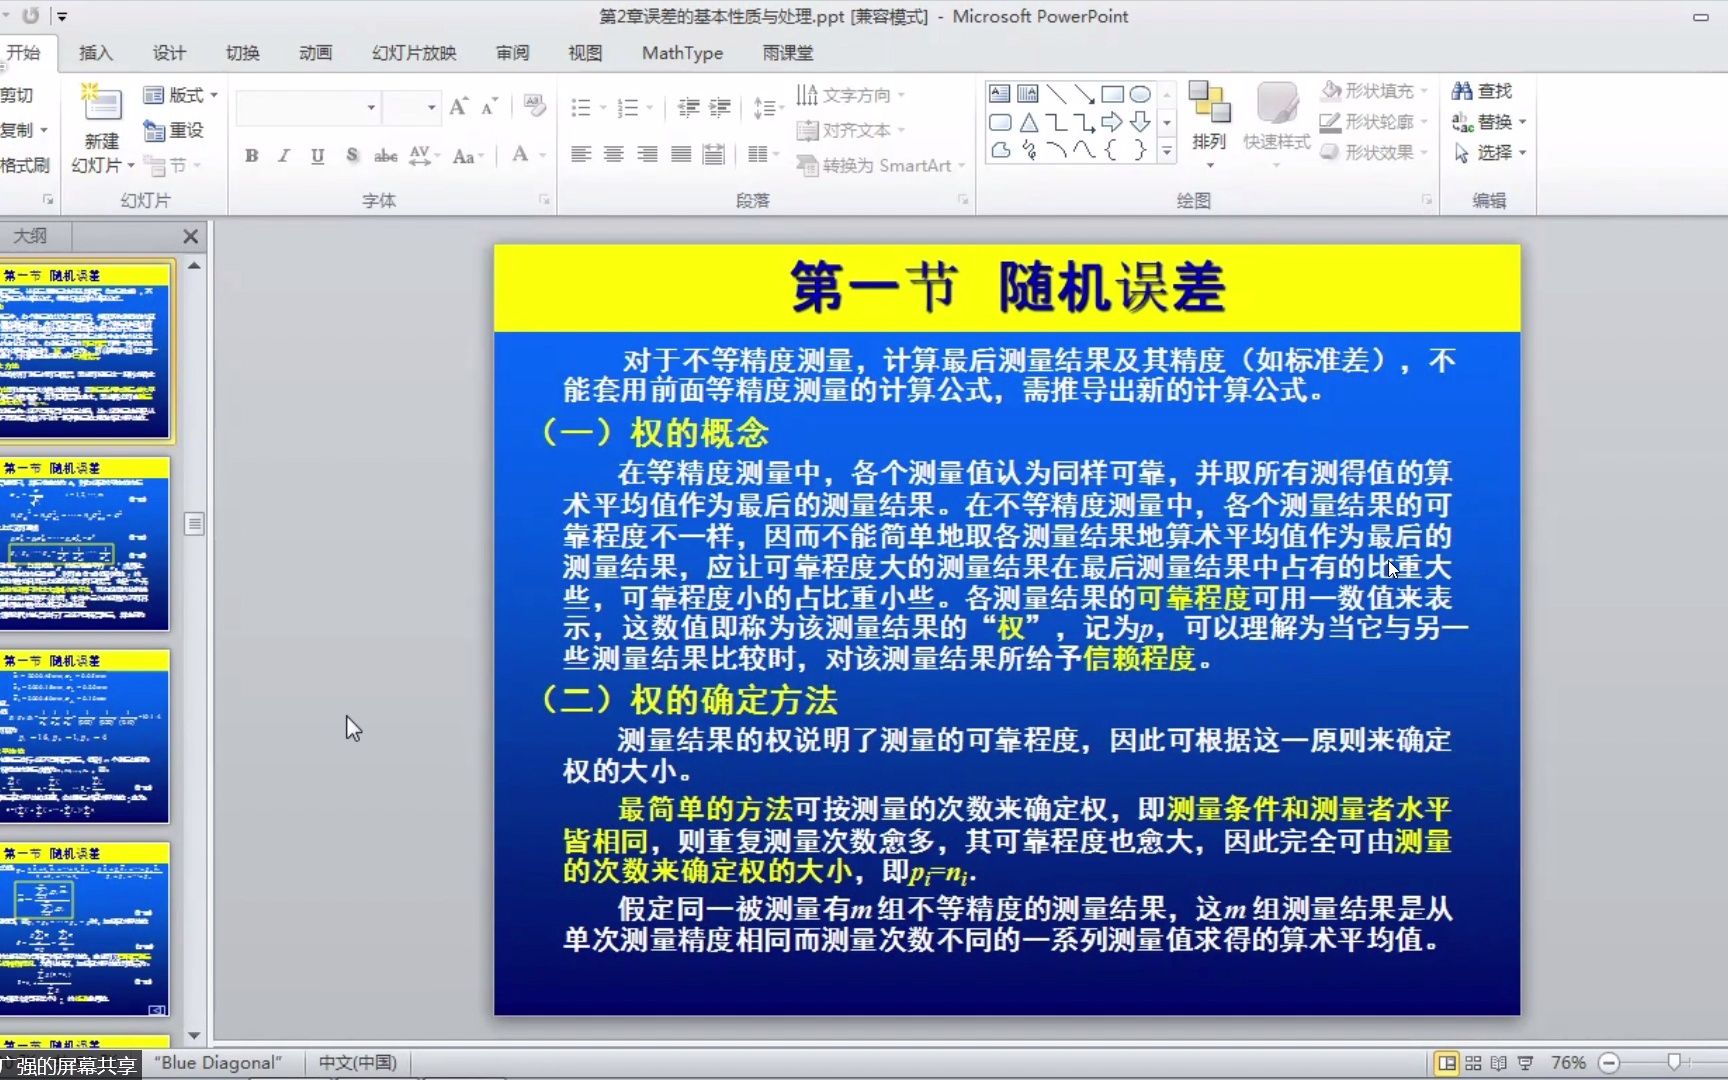
Task: Toggle italic formatting
Action: [284, 155]
